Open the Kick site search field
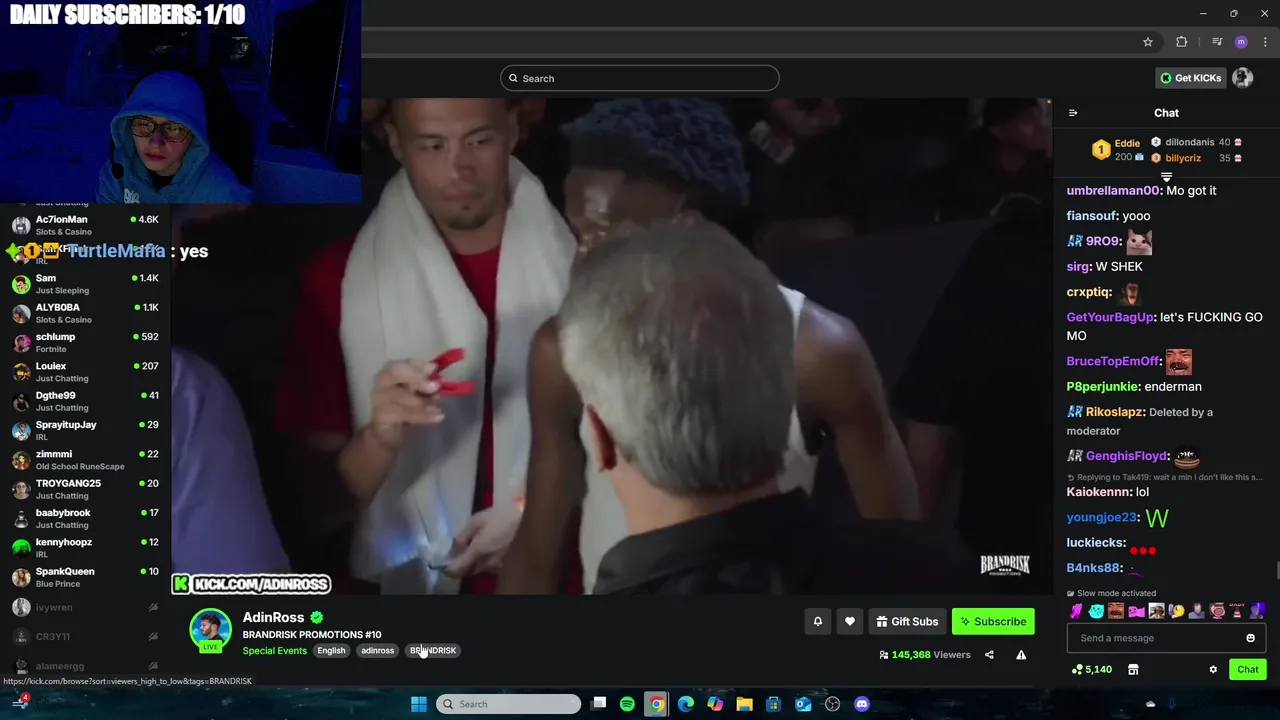Screen dimensions: 1280x720 pyautogui.click(x=640, y=78)
